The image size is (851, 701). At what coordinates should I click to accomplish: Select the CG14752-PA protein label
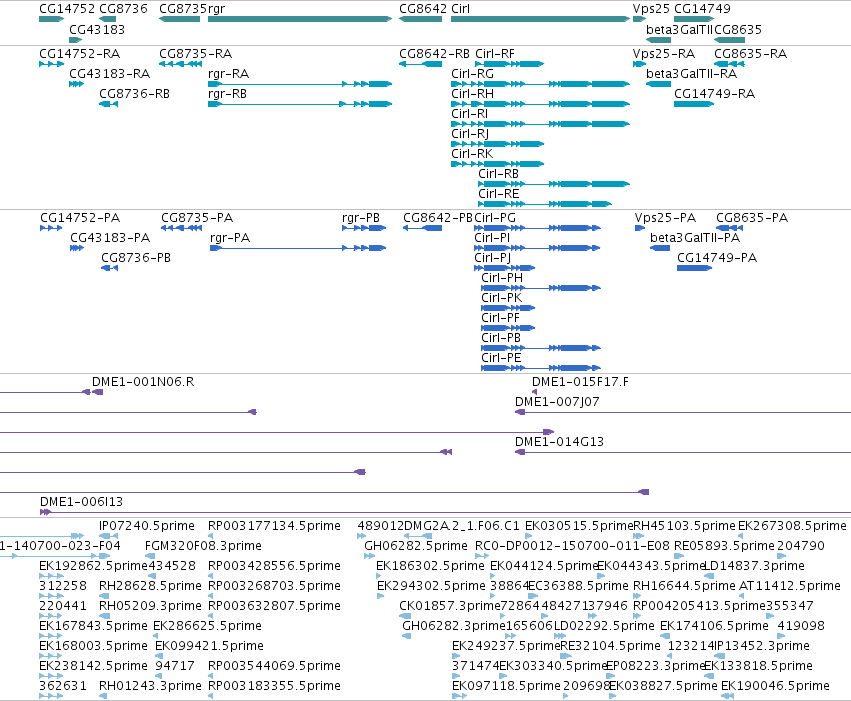[x=80, y=218]
